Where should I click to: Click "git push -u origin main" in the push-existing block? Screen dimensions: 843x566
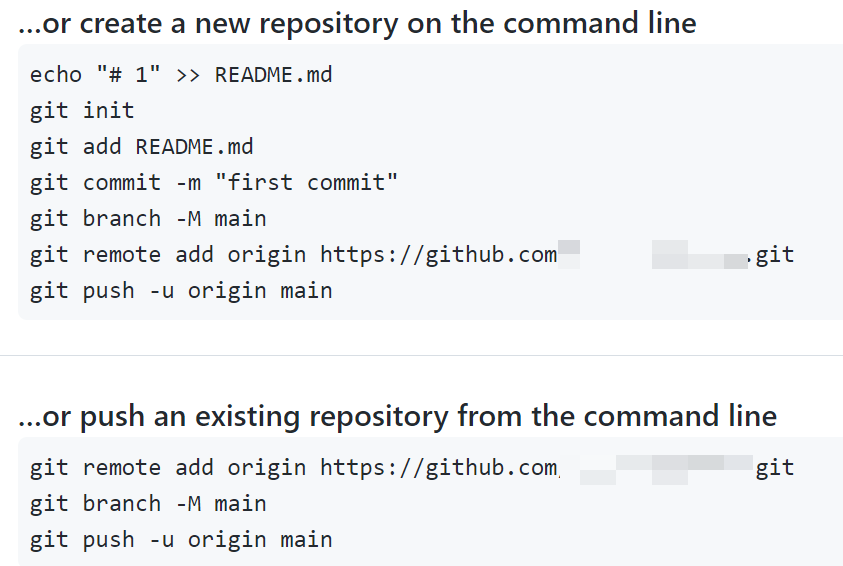pos(181,540)
